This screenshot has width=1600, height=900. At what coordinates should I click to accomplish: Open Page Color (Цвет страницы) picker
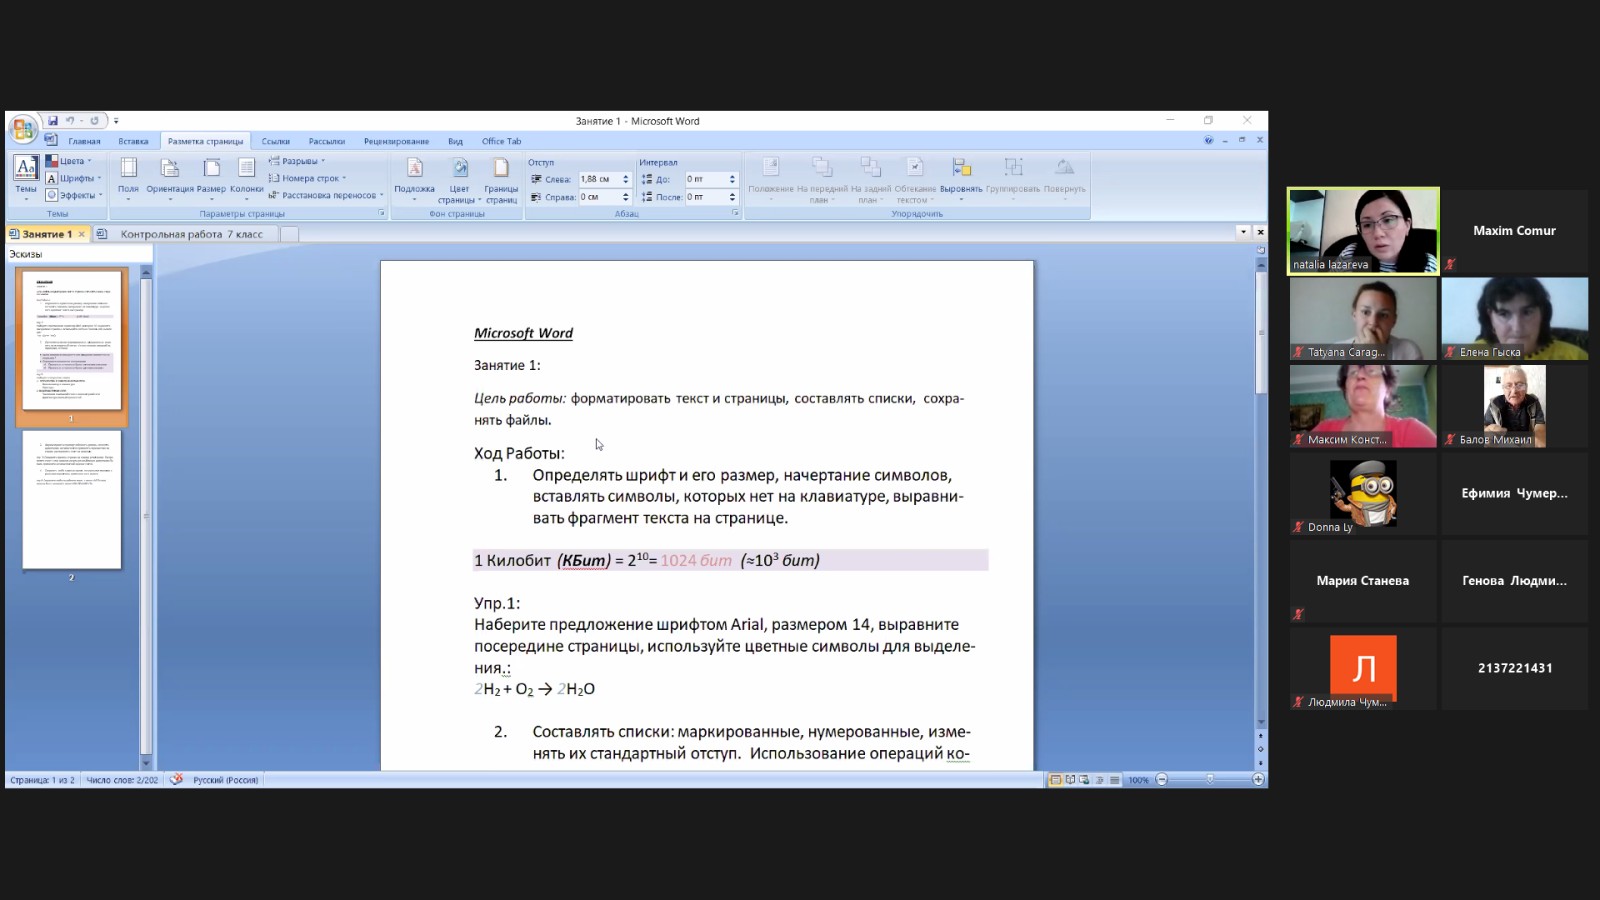[x=459, y=180]
